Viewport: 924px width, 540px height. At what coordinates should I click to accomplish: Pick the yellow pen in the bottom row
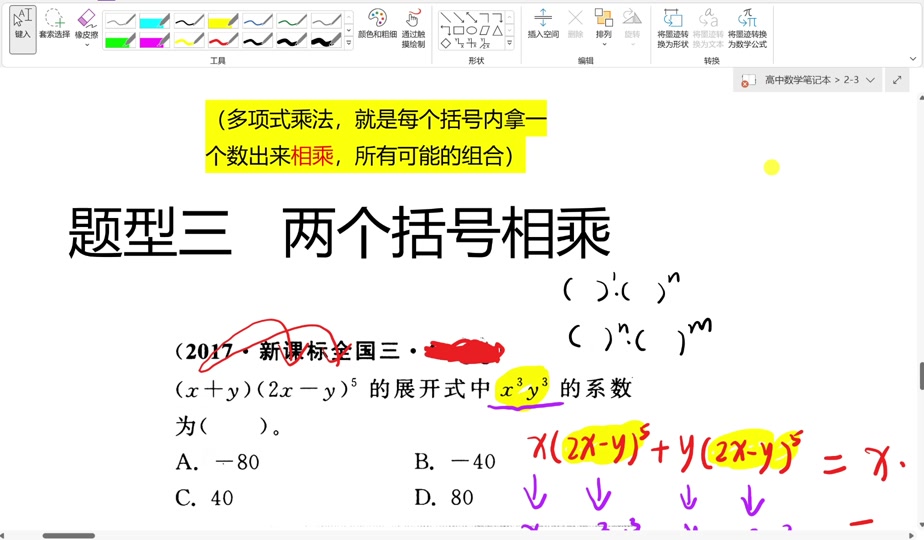[189, 41]
